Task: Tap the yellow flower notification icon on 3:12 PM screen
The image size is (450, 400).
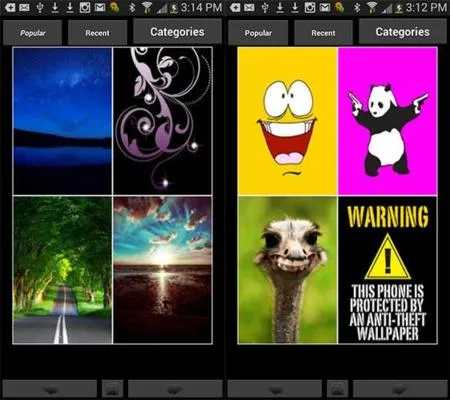Action: [339, 7]
